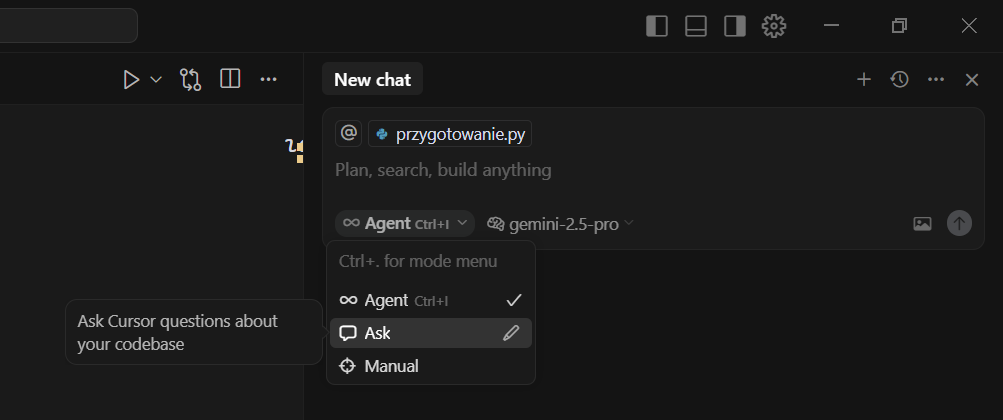Screen dimensions: 1003x420
Task: Split the editor with split icon
Action: coord(230,79)
